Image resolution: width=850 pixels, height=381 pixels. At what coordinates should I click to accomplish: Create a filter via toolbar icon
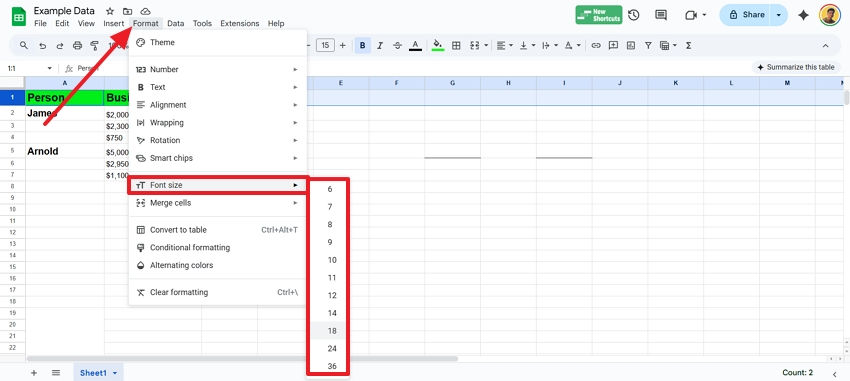point(648,46)
